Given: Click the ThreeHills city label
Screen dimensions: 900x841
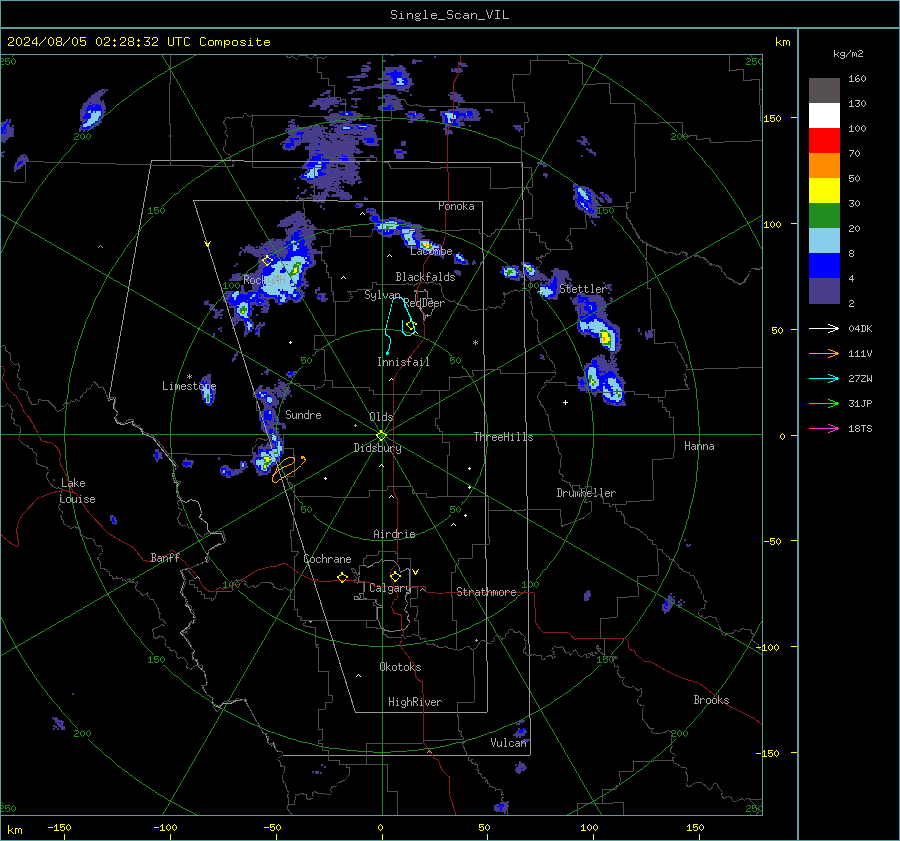Looking at the screenshot, I should click(x=503, y=437).
